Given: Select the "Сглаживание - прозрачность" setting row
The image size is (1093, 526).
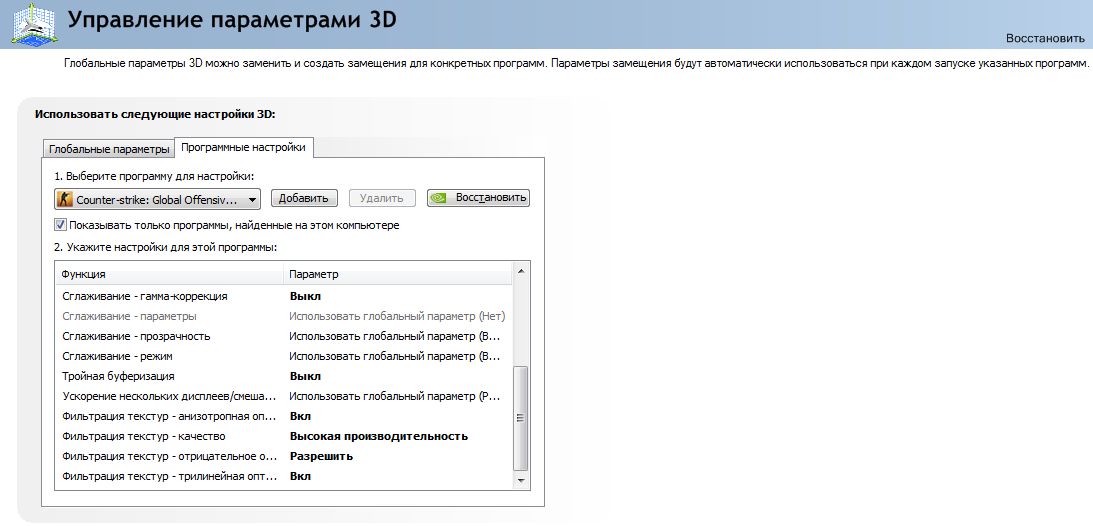Looking at the screenshot, I should point(284,336).
